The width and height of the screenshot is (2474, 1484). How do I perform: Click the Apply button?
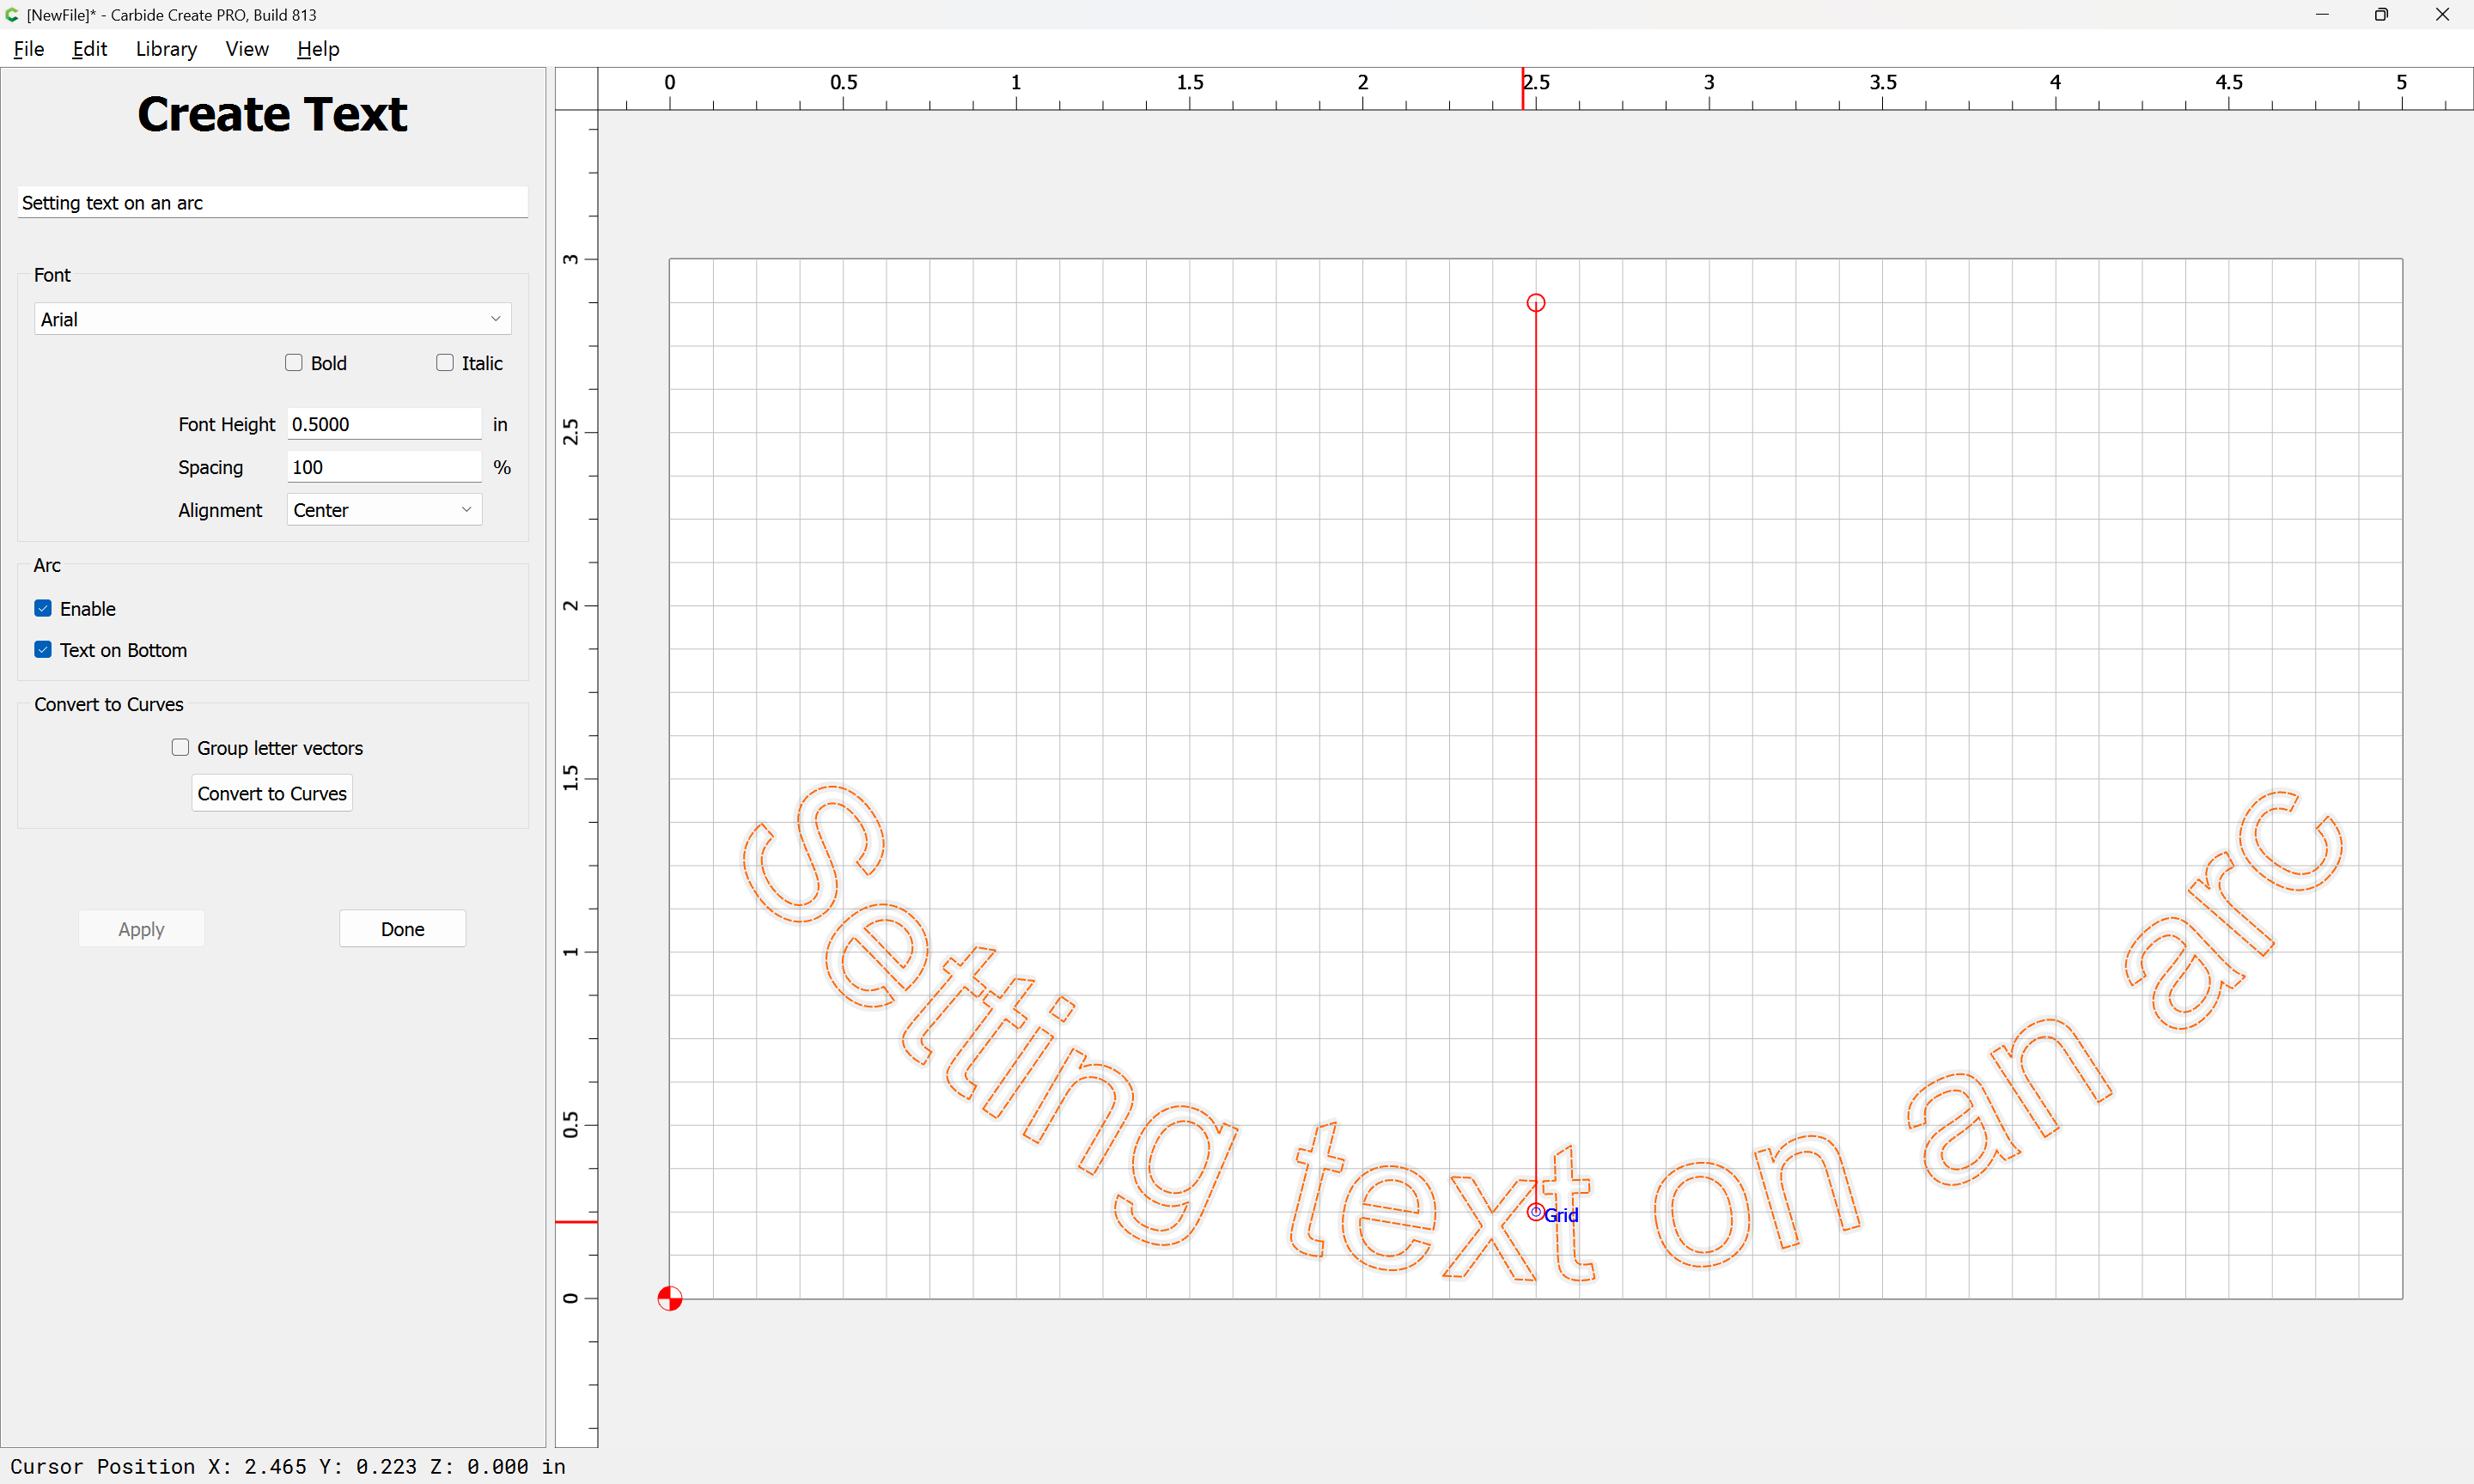[x=141, y=929]
